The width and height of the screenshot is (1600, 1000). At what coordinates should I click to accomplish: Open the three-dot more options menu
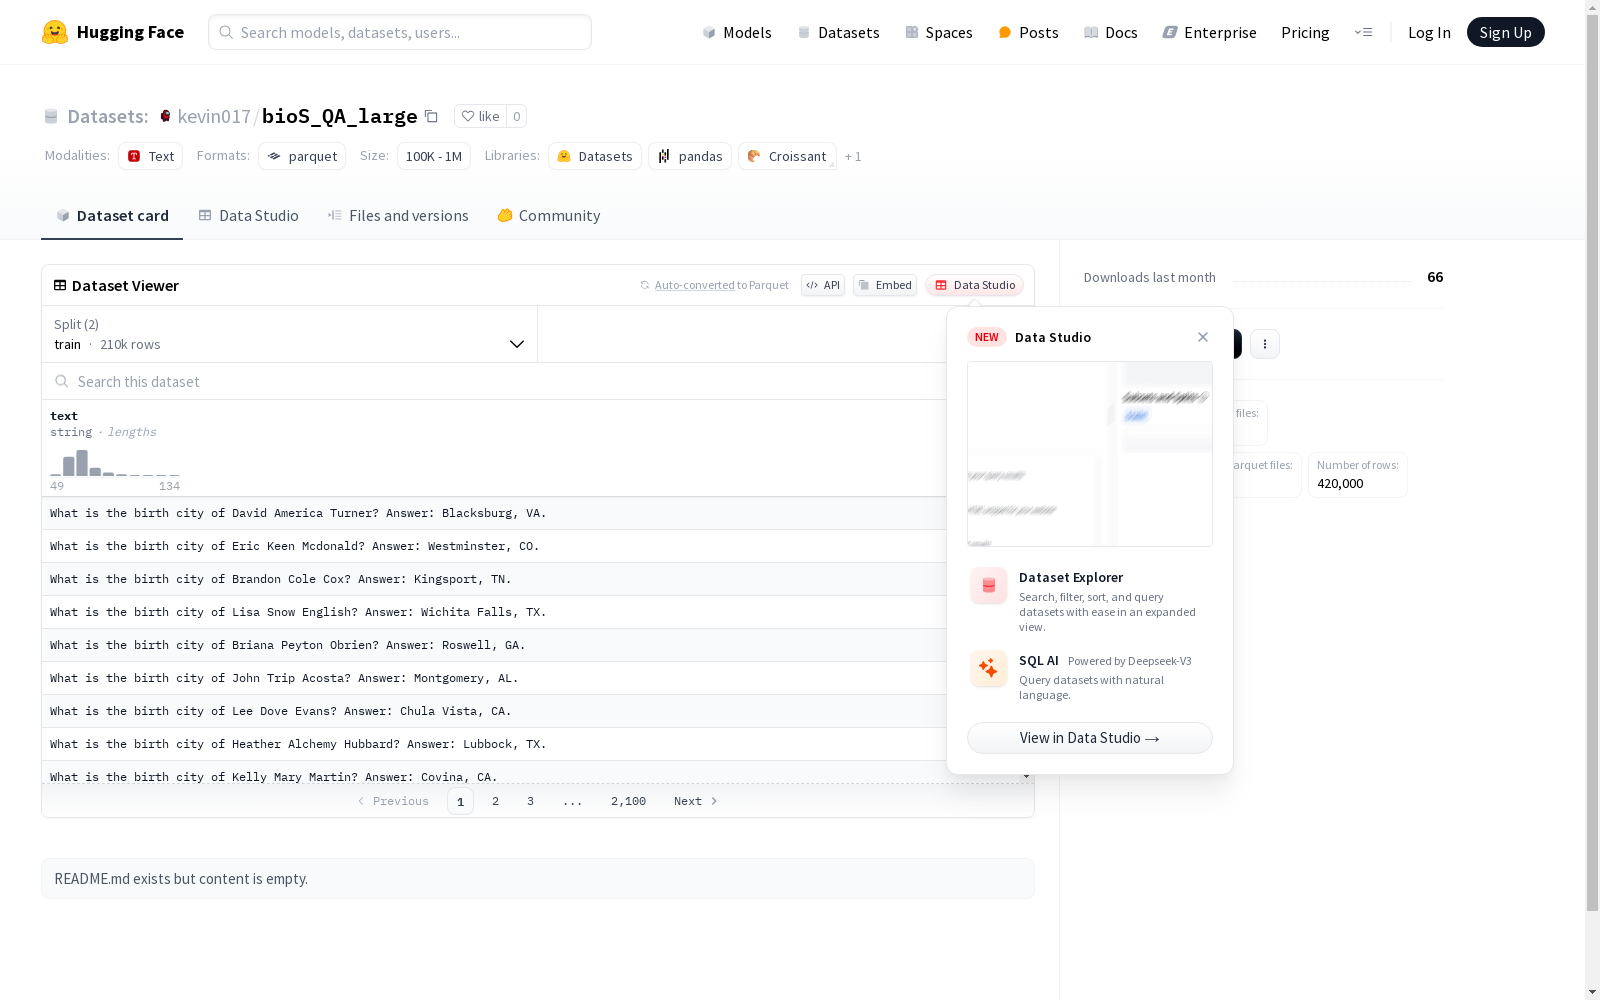pos(1265,344)
